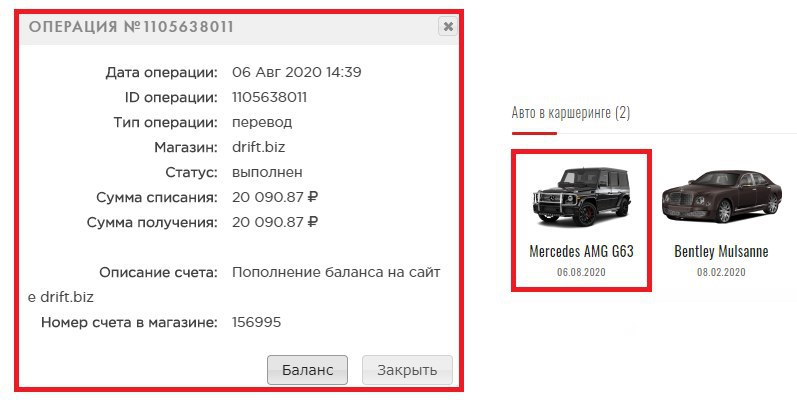
Task: Click the Mercedes AMG G63 title
Action: 581,251
